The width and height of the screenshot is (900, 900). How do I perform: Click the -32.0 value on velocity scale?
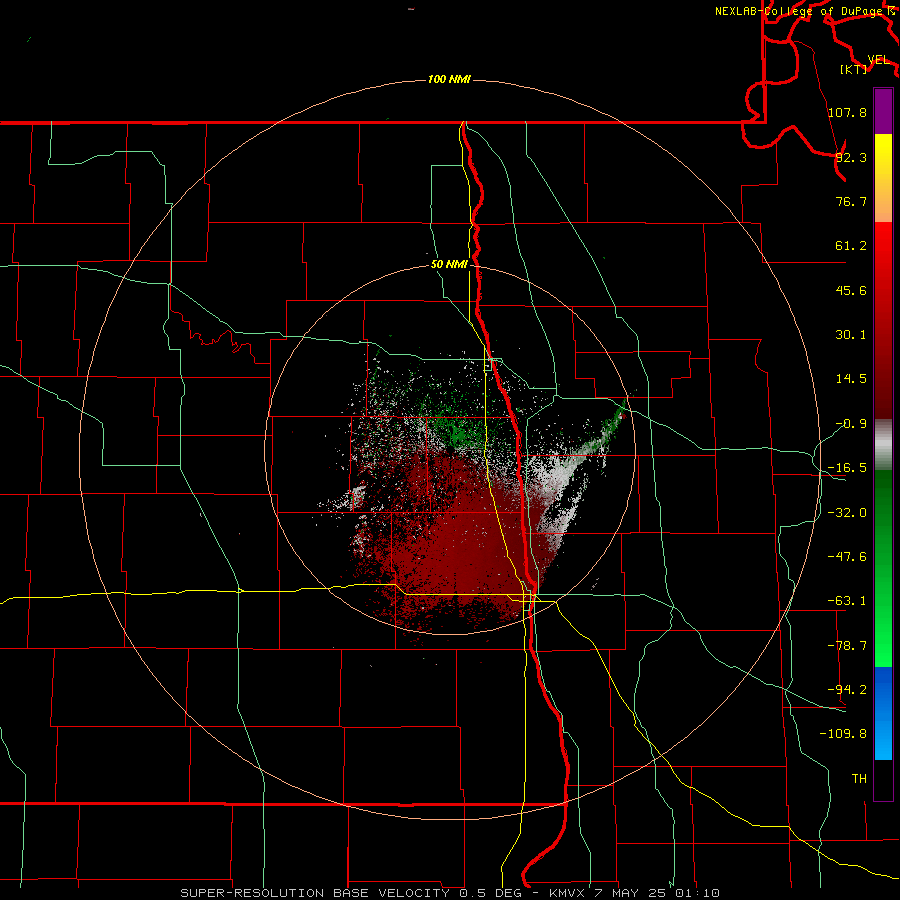[x=847, y=513]
